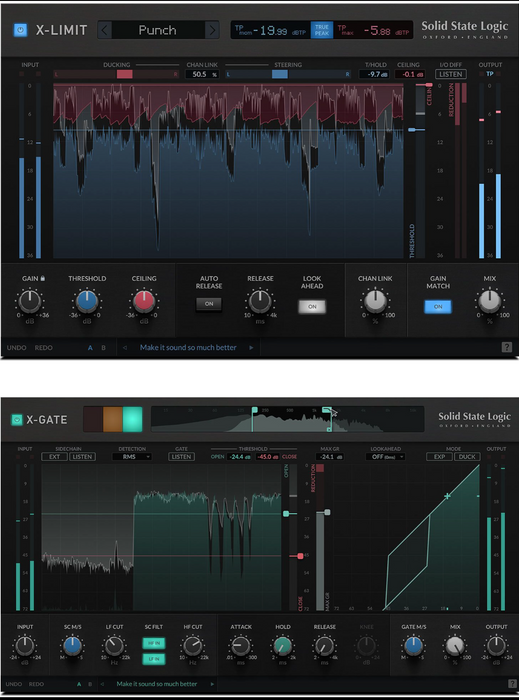Enable EXT sidechain in X-Gate
The image size is (519, 700).
[54, 457]
